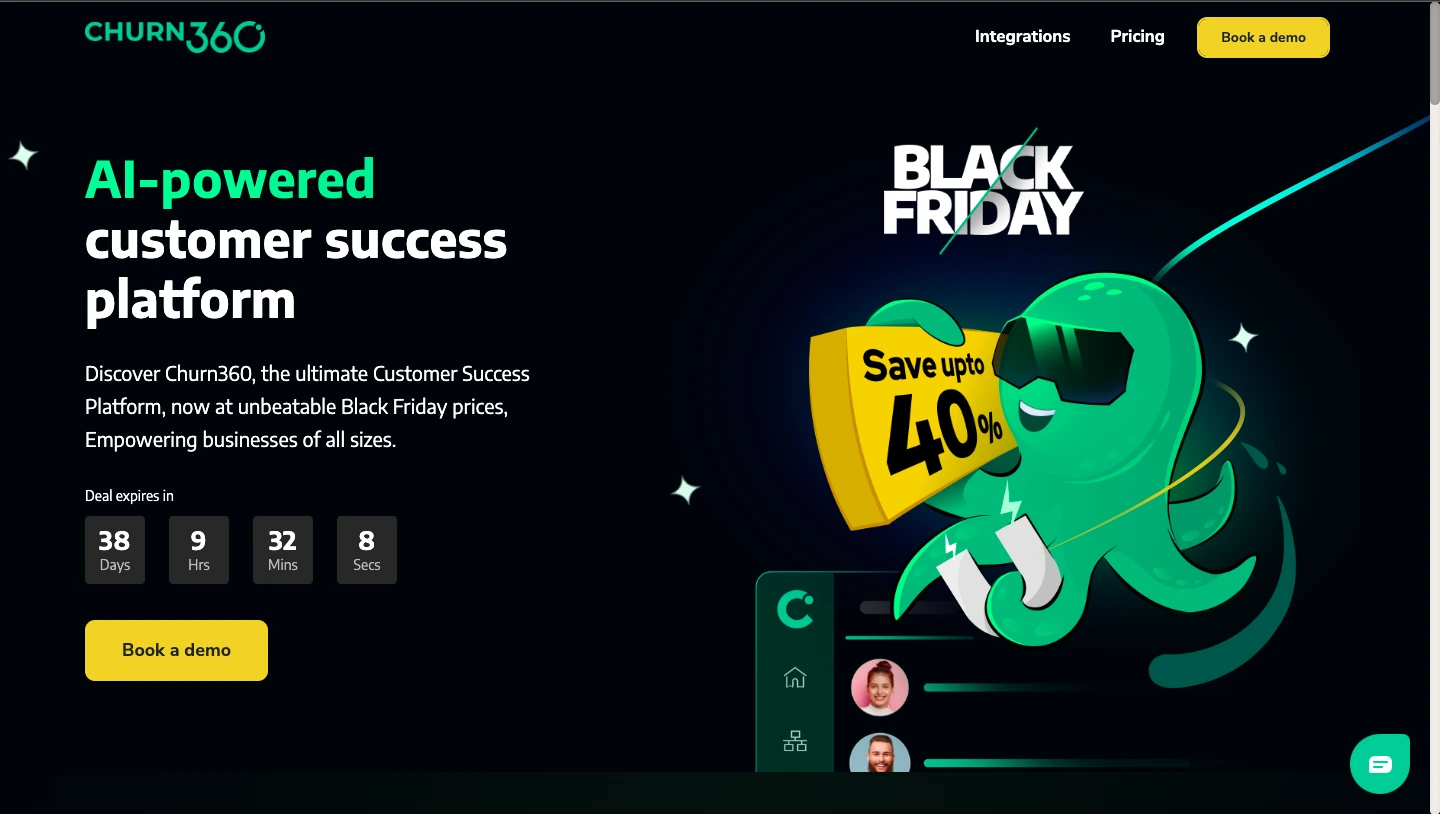Click the hierarchy icon in the dashboard sidebar

point(795,741)
